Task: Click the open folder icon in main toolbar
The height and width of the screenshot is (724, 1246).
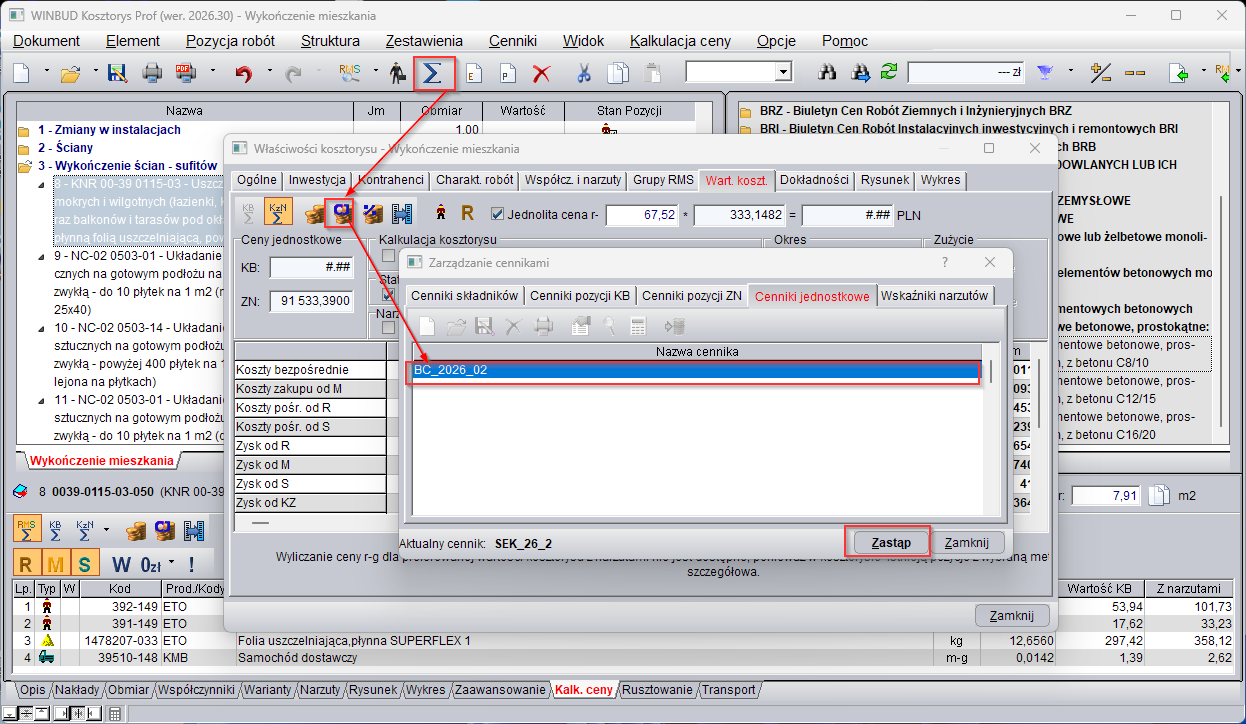Action: coord(70,73)
